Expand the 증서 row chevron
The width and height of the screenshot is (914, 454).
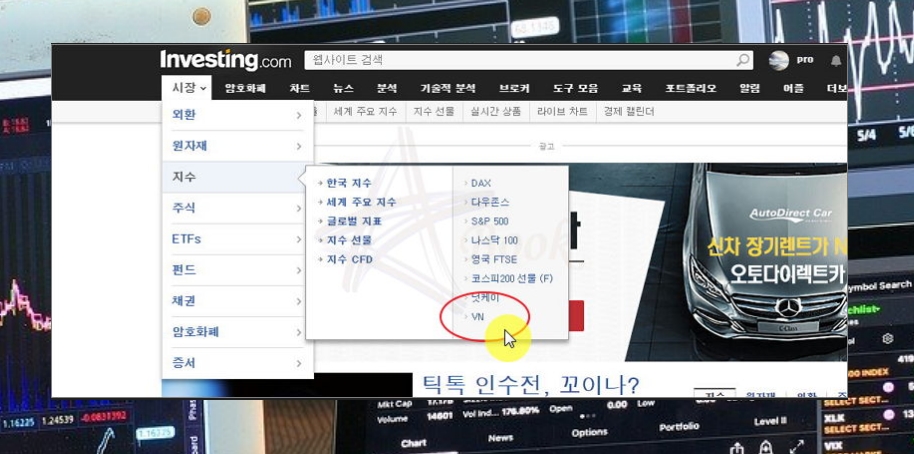click(298, 363)
